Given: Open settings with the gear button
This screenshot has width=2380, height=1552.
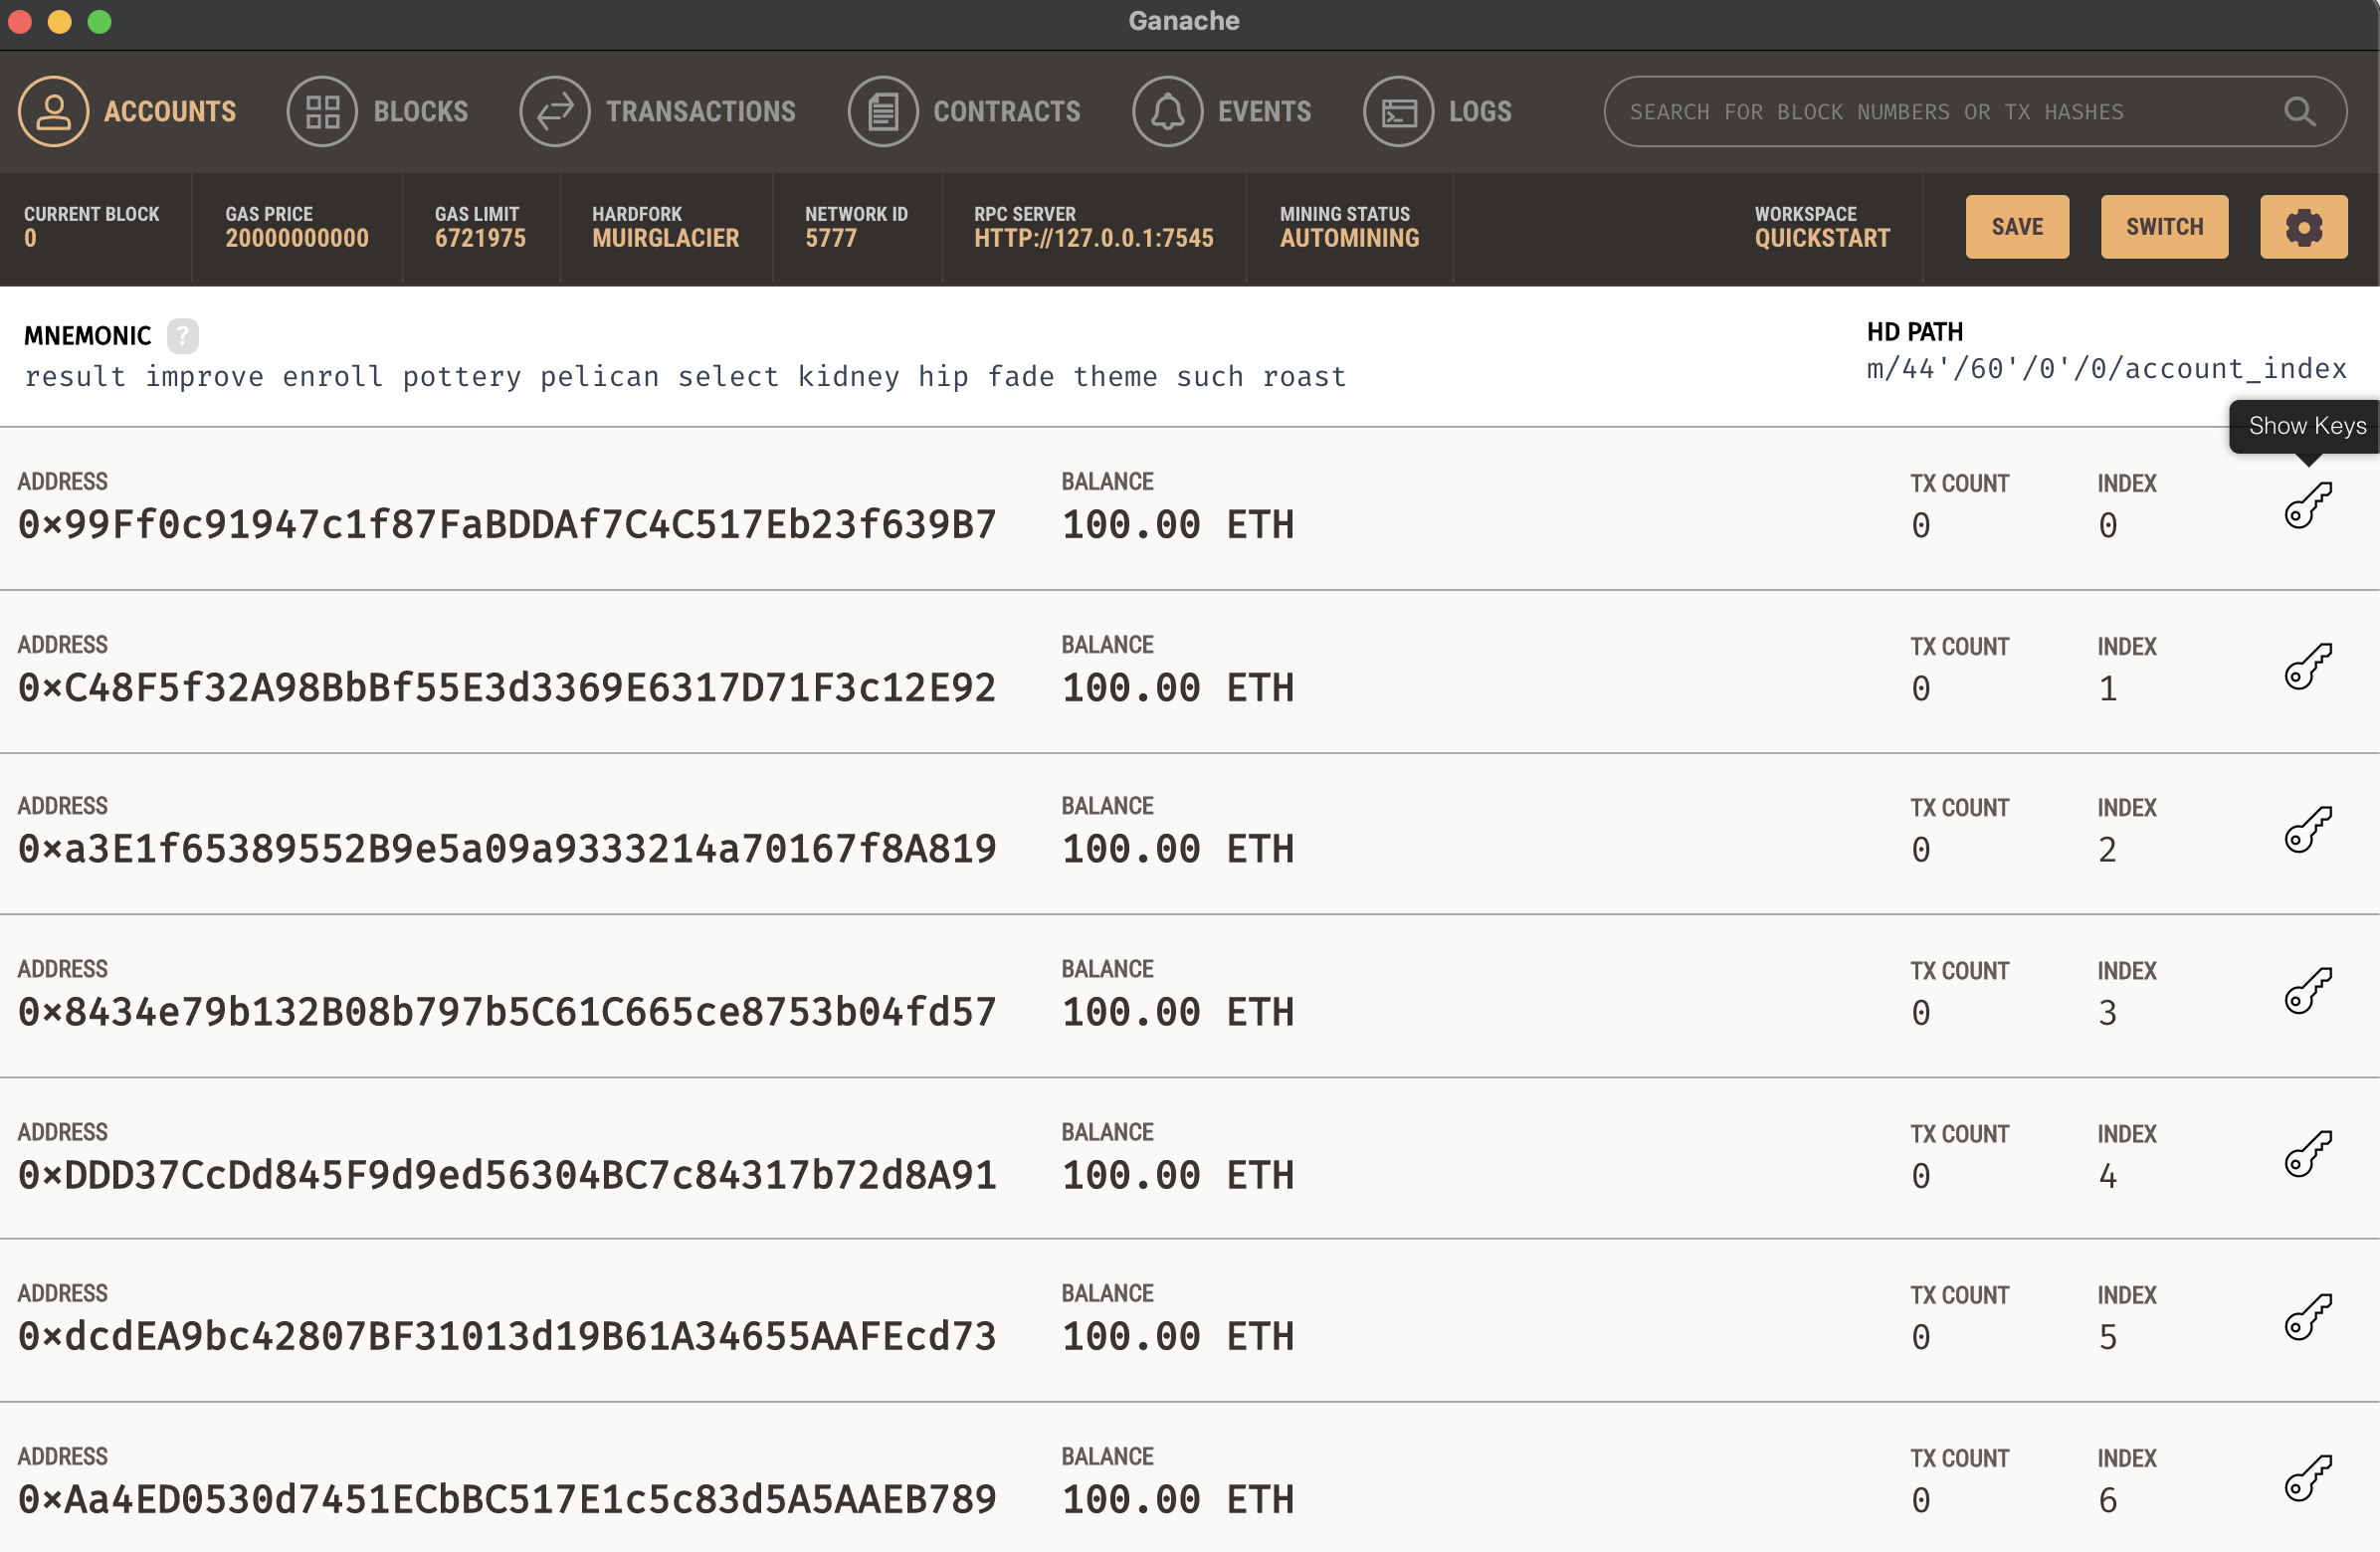Looking at the screenshot, I should tap(2303, 227).
